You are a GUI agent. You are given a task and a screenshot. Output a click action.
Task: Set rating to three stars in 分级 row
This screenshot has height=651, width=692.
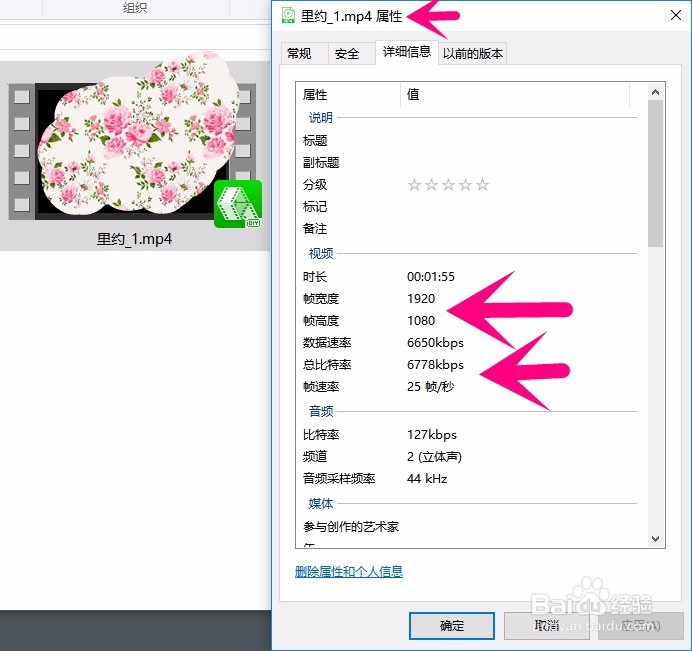tap(448, 184)
